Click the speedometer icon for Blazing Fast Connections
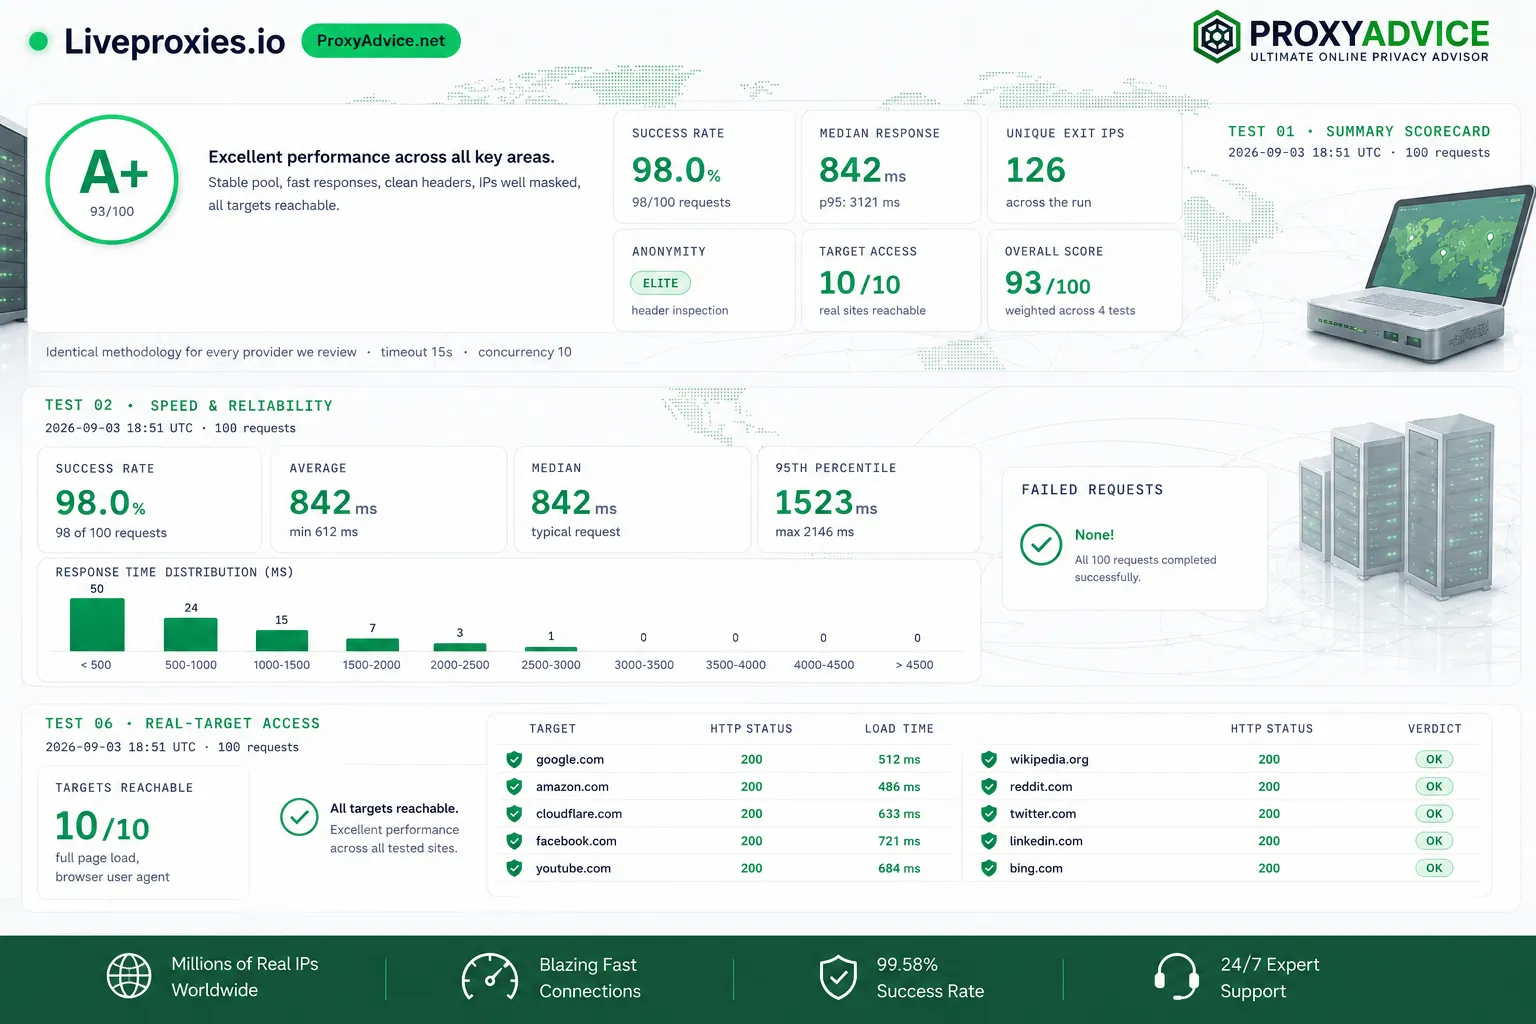 (490, 977)
